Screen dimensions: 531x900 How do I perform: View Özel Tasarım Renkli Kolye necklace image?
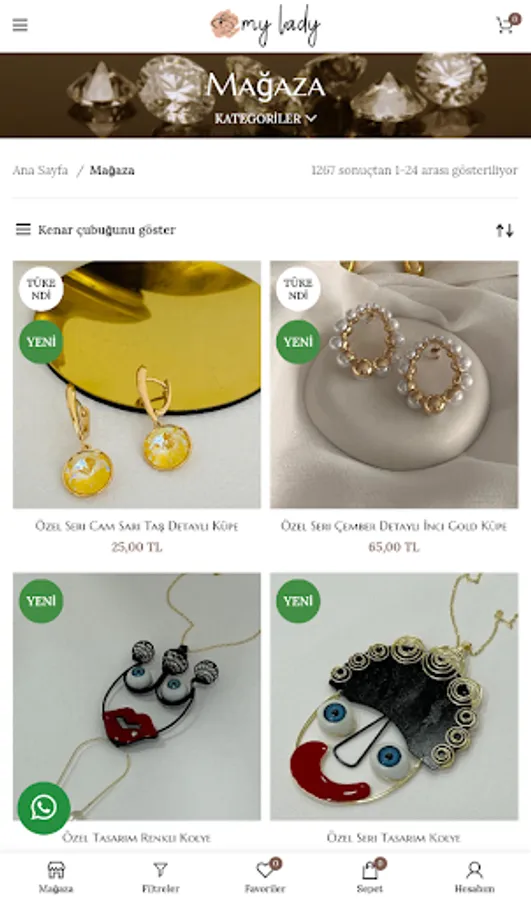tap(137, 696)
